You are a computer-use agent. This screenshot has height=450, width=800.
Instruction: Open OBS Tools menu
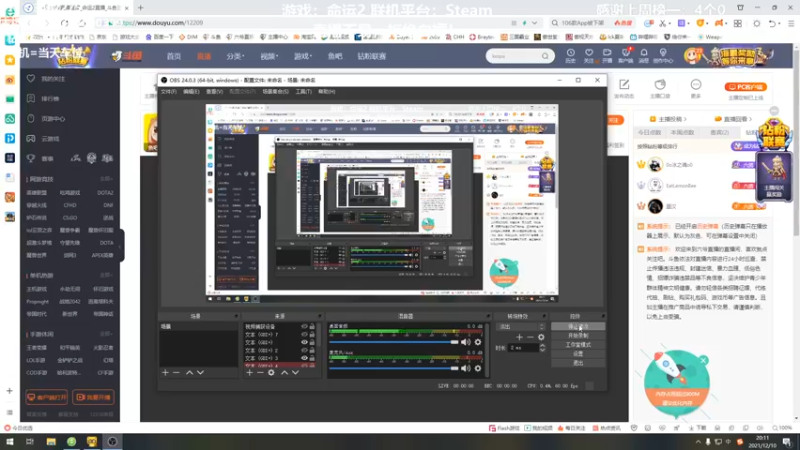tap(304, 92)
